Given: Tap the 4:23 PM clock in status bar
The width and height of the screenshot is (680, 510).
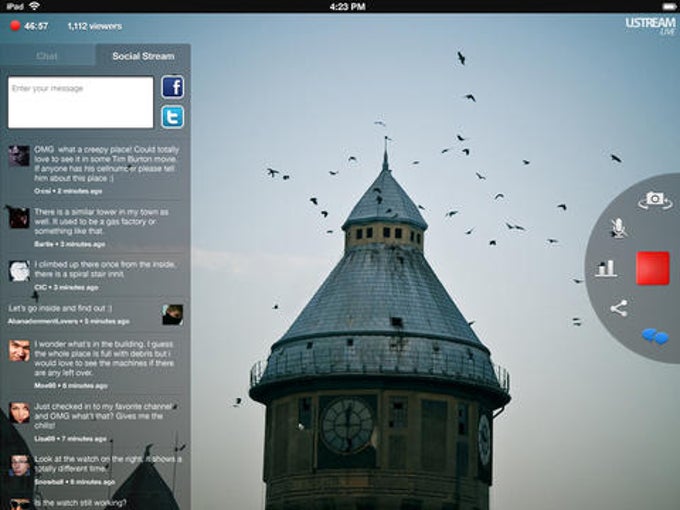Looking at the screenshot, I should click(x=347, y=7).
